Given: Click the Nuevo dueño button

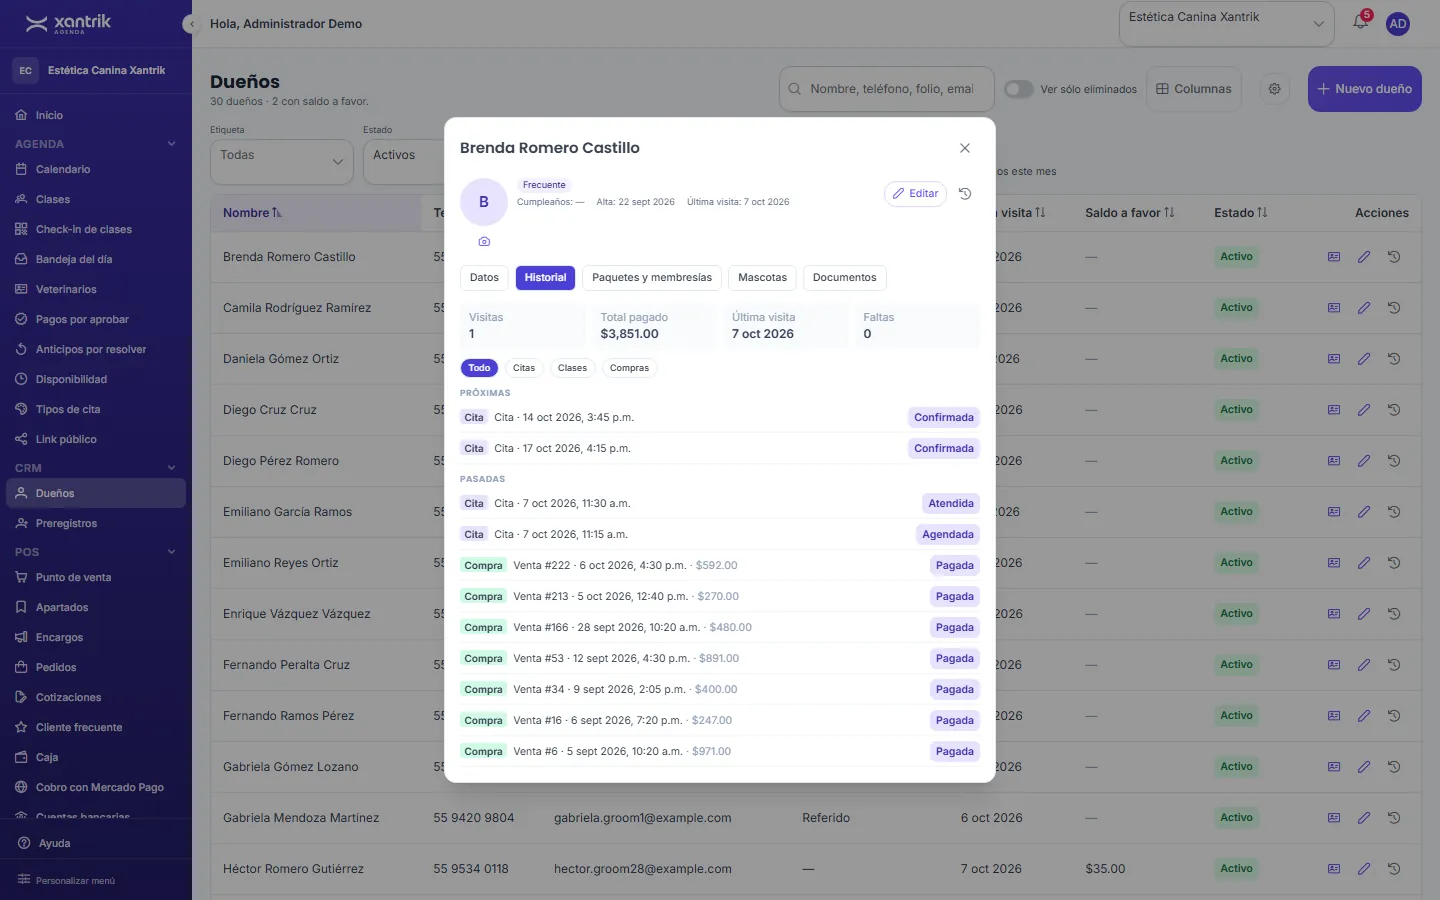Looking at the screenshot, I should tap(1364, 89).
